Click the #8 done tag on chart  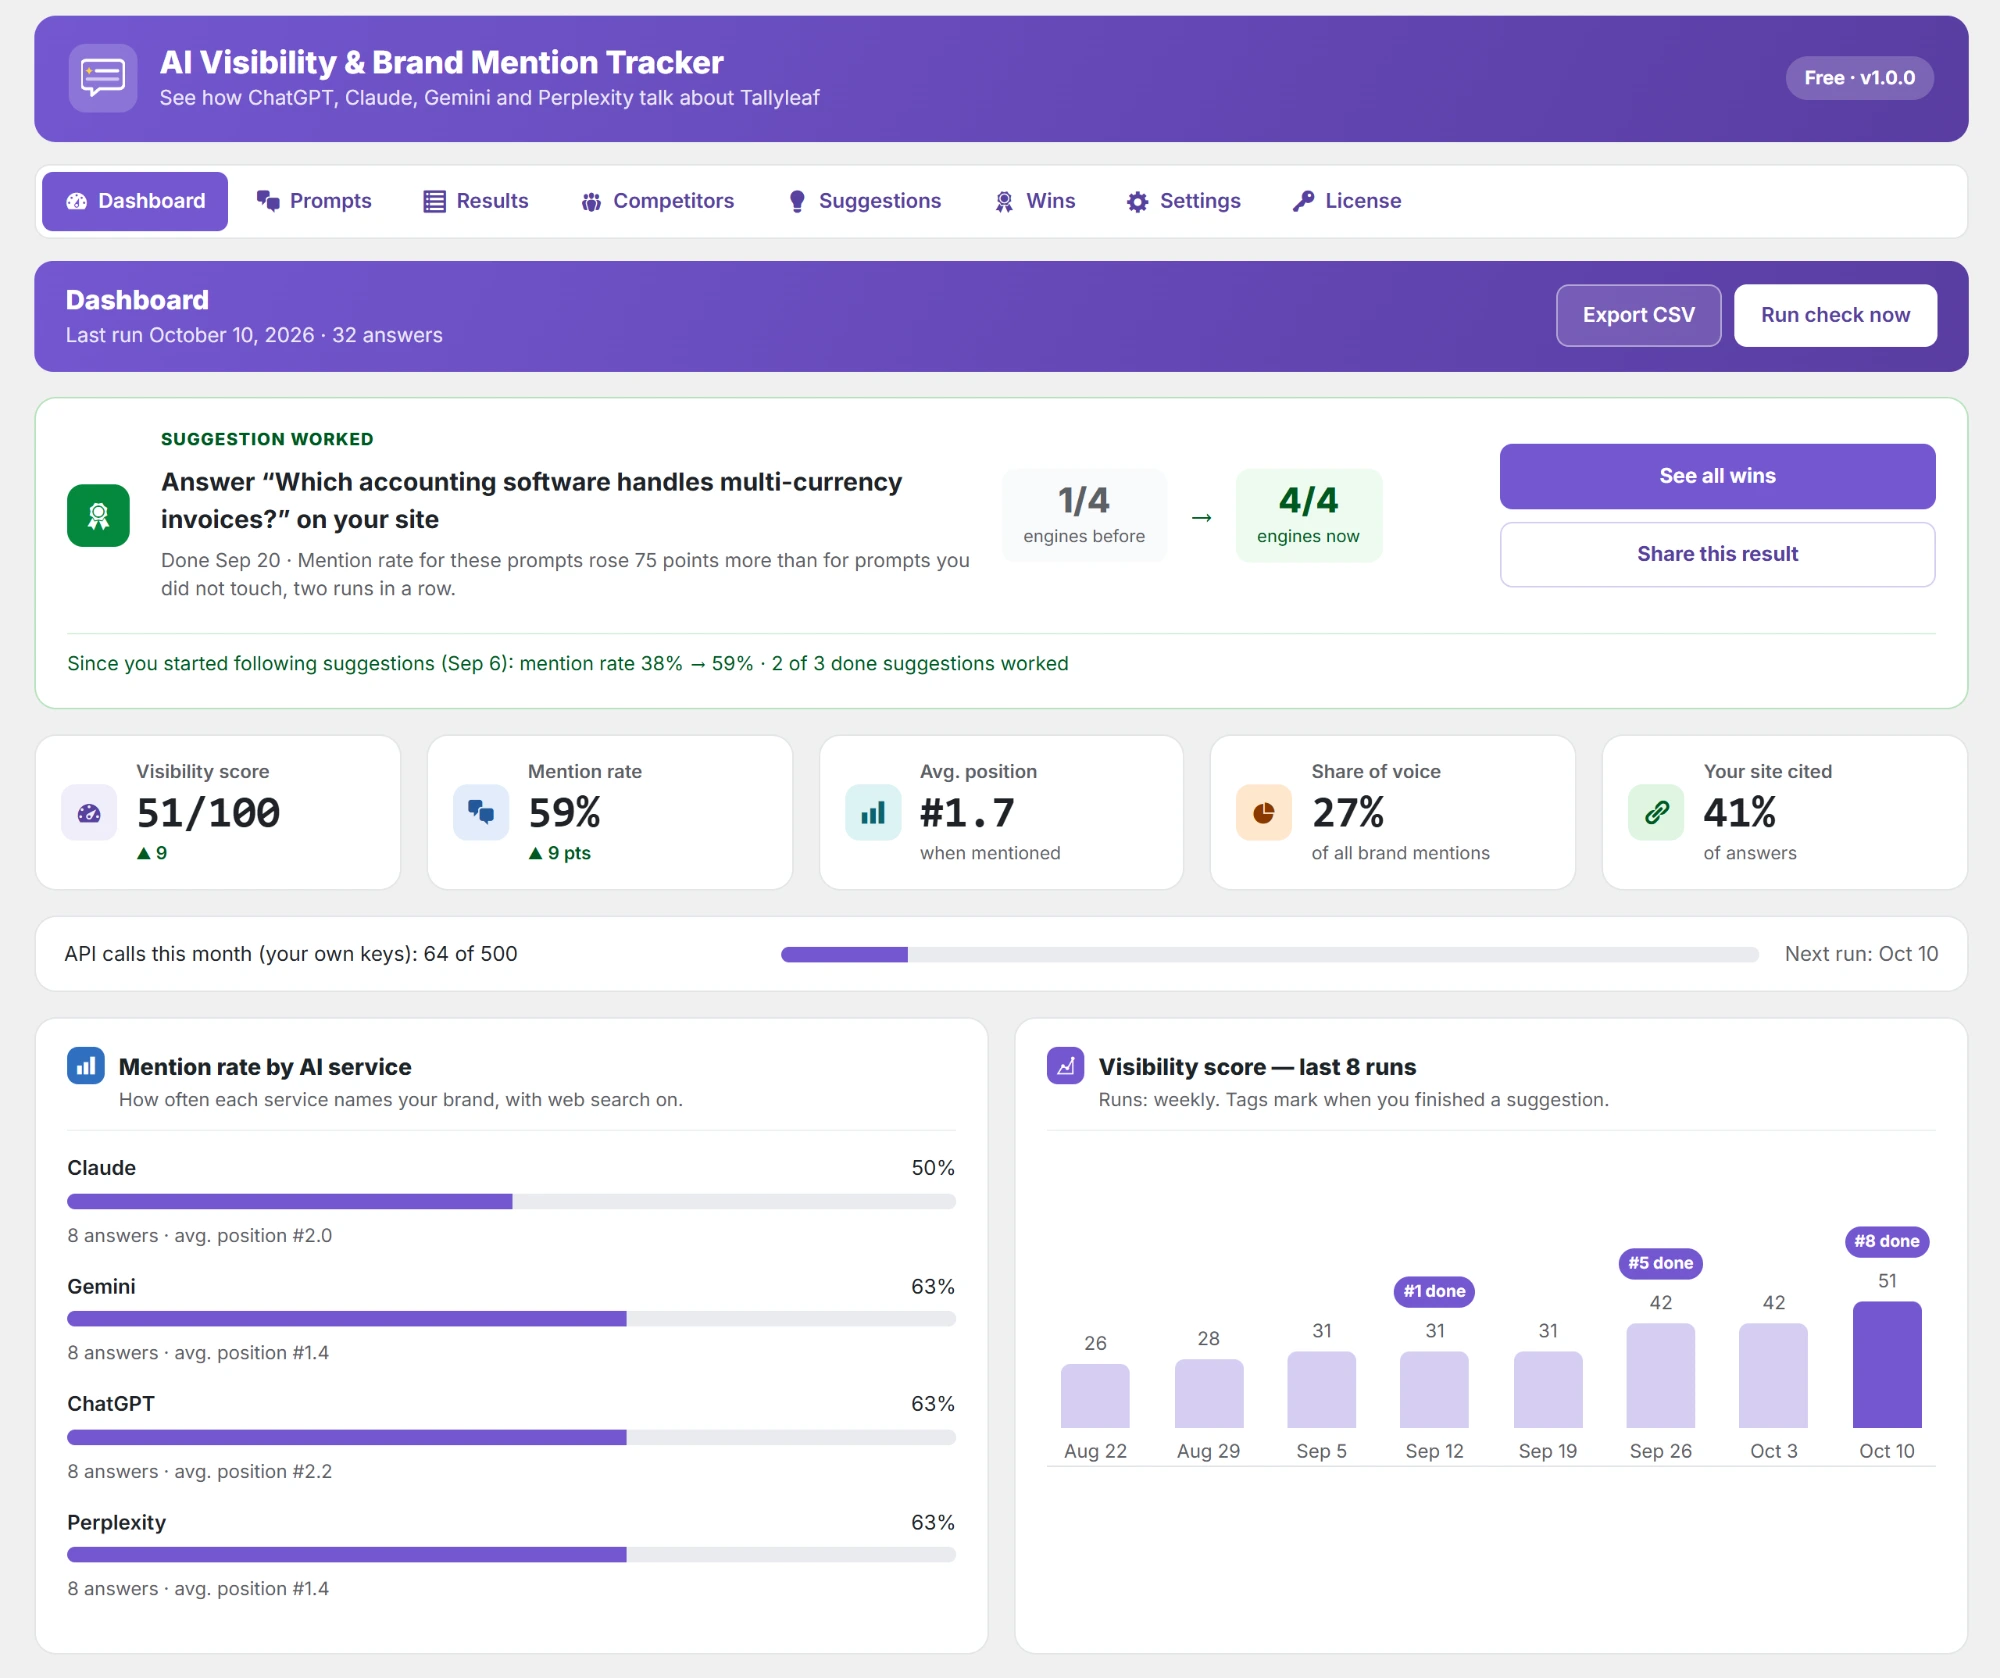[1886, 1241]
